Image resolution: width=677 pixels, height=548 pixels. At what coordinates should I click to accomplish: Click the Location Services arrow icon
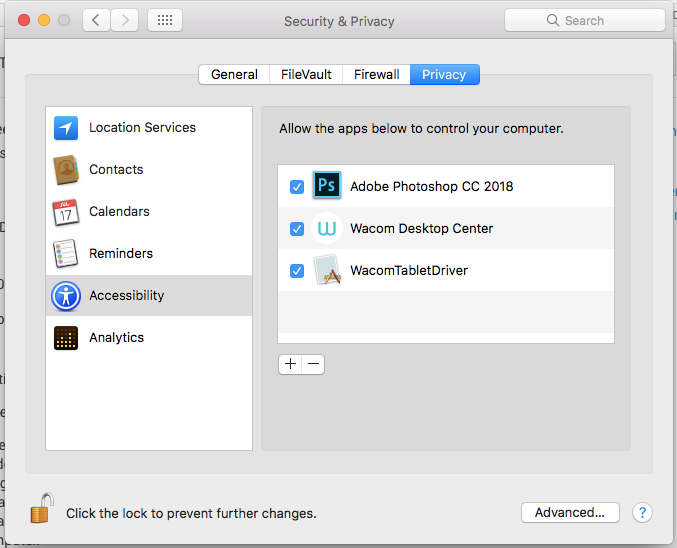66,128
